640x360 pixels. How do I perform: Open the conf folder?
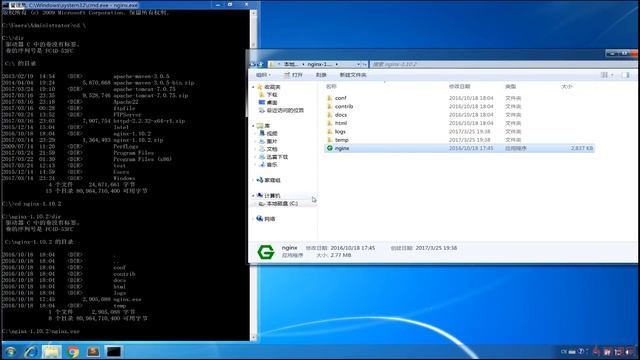(x=340, y=98)
